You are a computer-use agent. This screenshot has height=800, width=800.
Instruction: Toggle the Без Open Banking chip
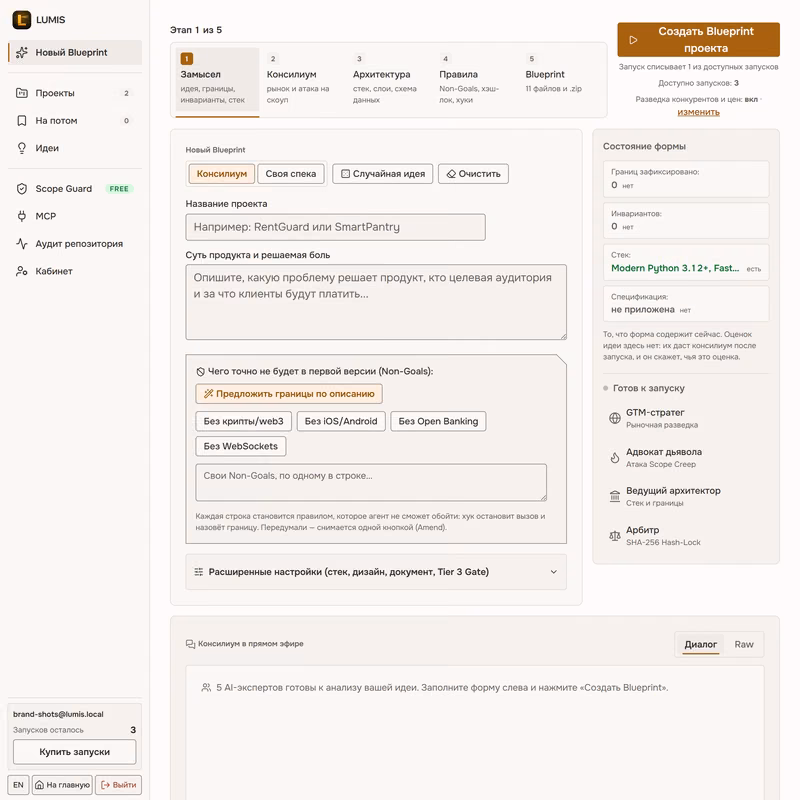click(438, 421)
